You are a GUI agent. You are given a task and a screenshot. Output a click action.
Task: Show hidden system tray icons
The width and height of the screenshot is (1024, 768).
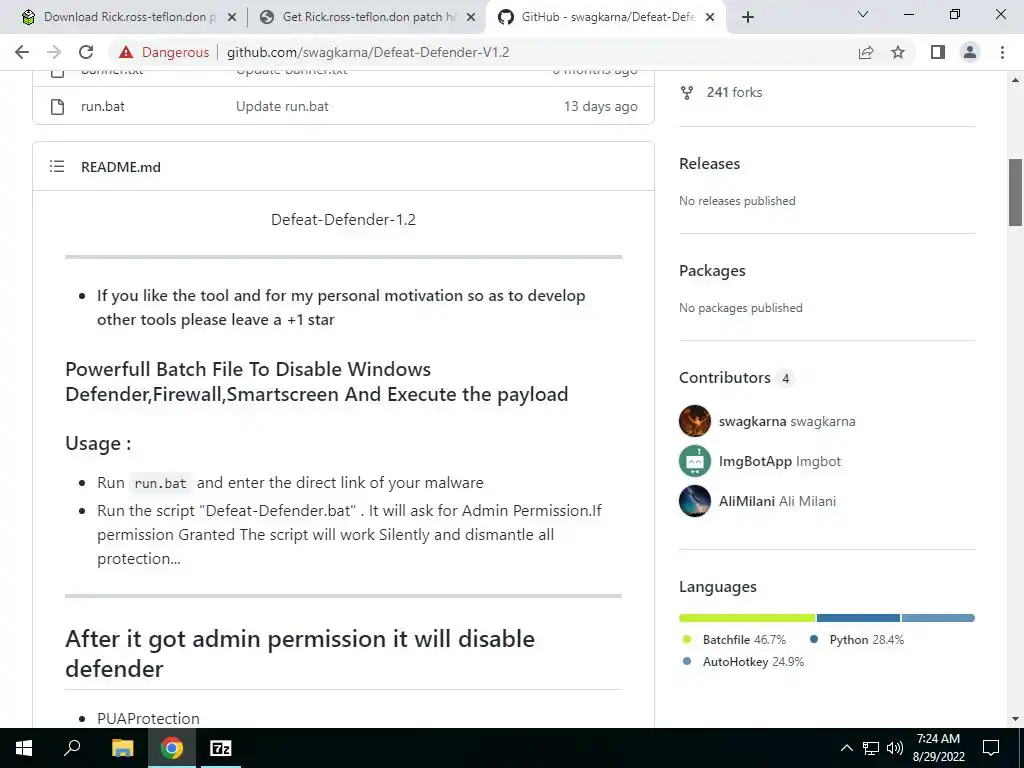click(x=846, y=748)
